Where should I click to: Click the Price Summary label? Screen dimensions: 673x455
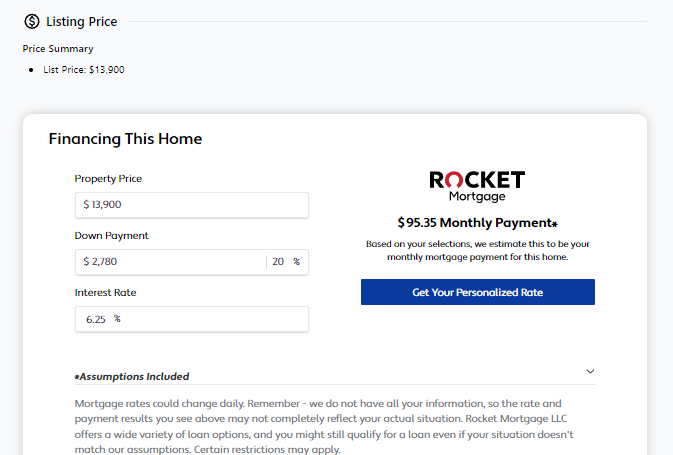point(58,48)
